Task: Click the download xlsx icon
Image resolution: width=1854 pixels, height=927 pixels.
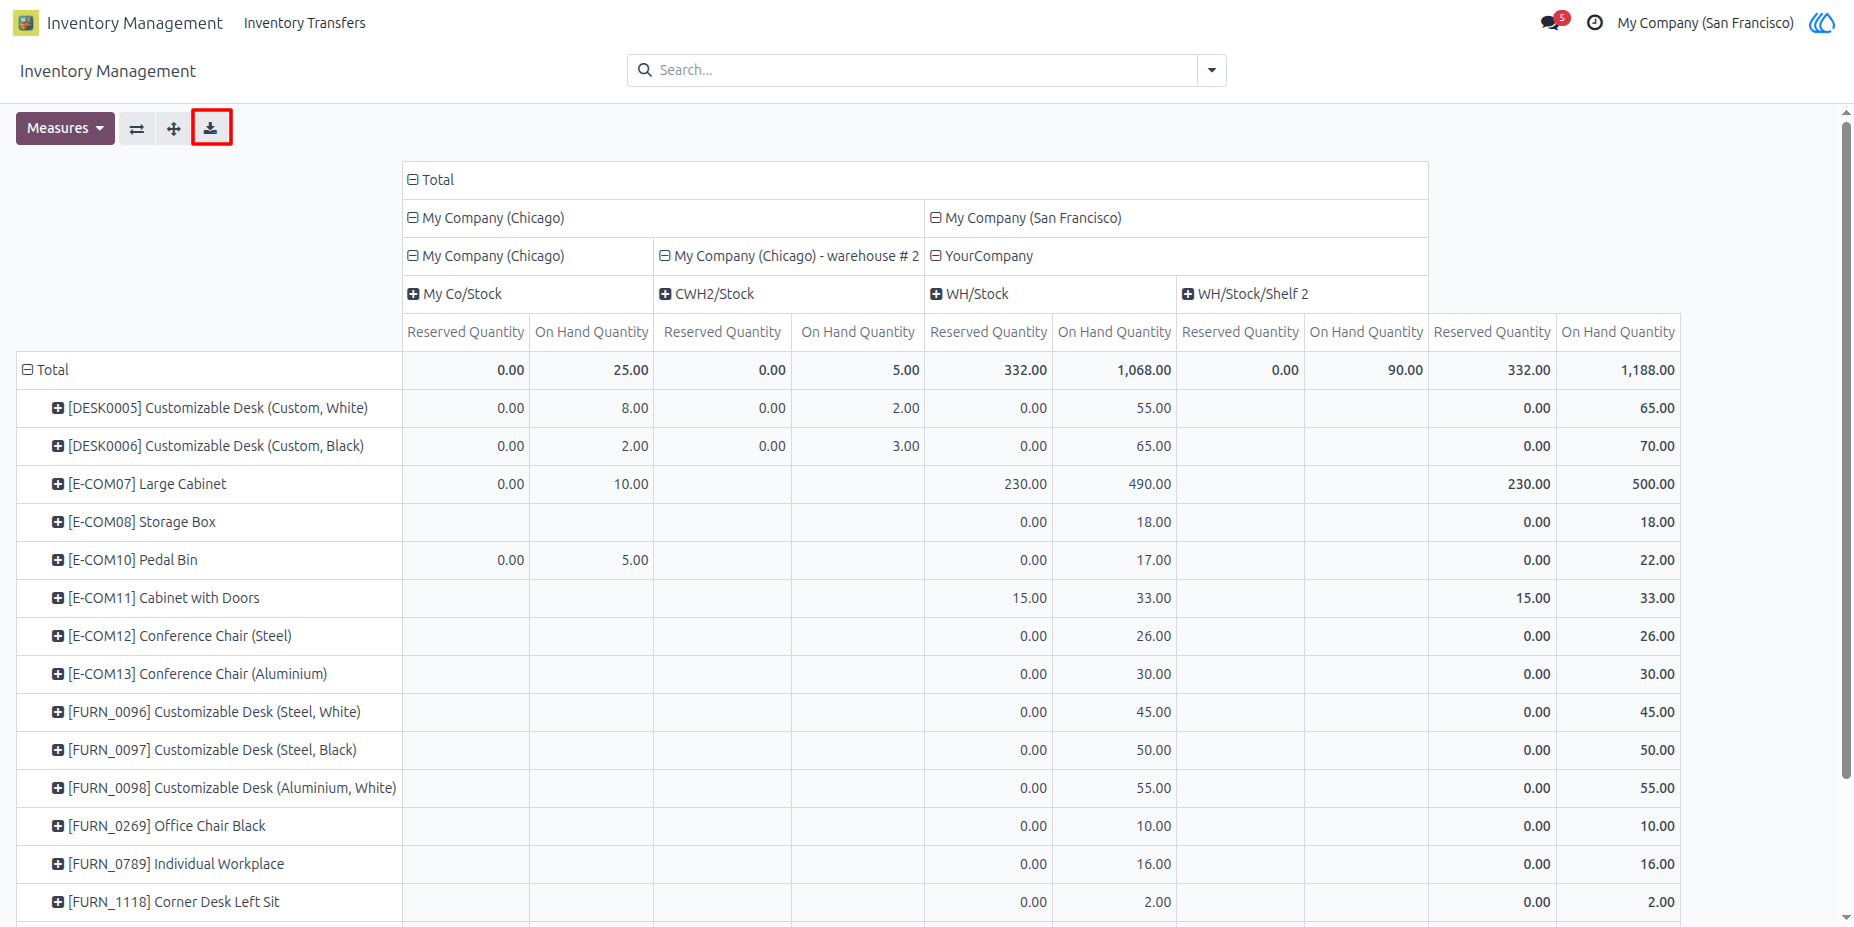Action: (211, 128)
